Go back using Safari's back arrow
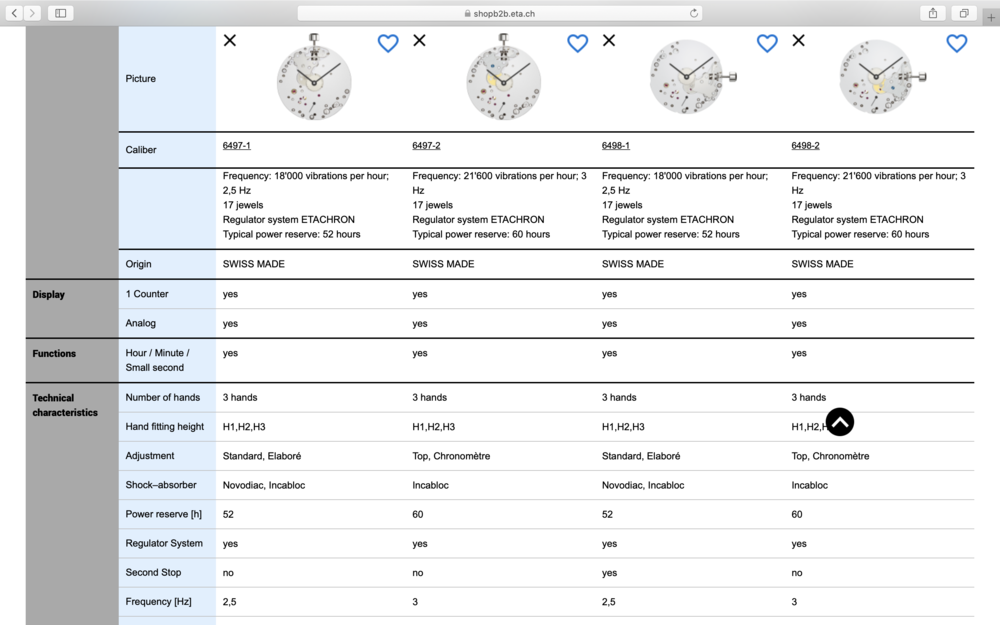 pyautogui.click(x=15, y=13)
